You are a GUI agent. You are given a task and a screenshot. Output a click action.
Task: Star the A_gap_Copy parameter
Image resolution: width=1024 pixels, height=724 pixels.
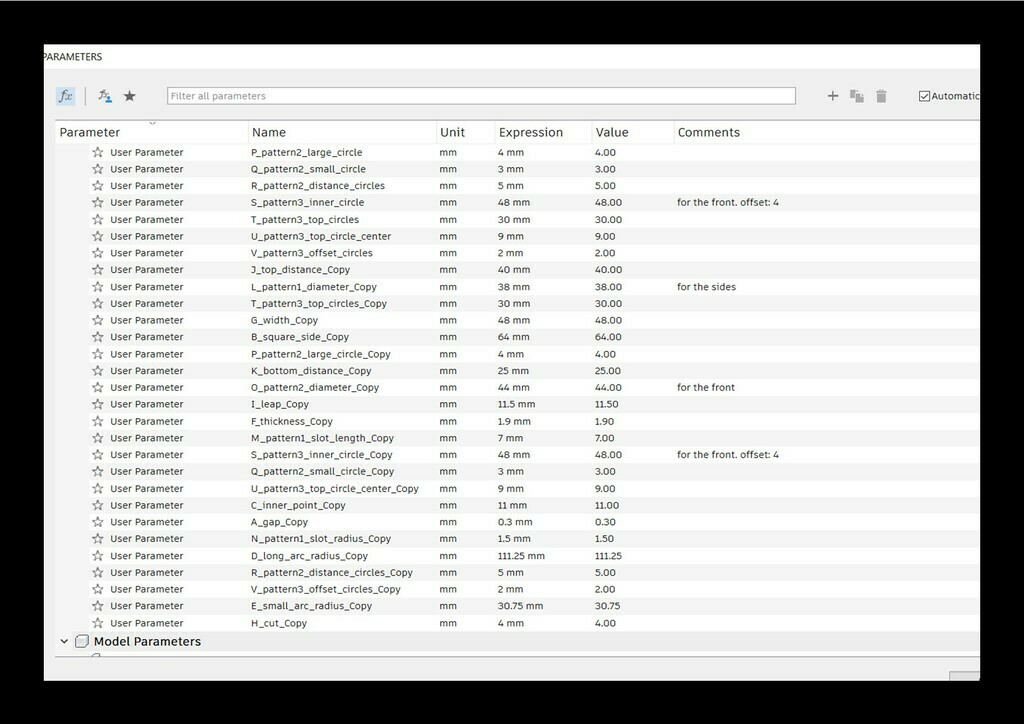(98, 522)
